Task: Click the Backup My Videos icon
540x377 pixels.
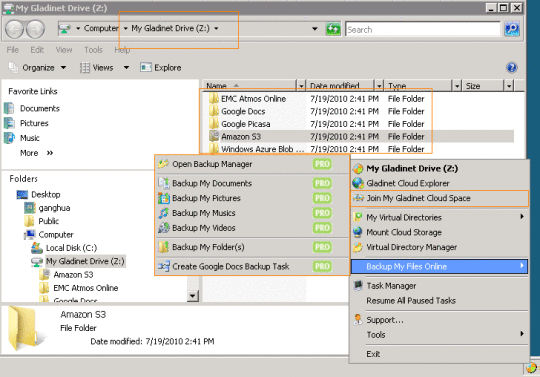Action: tap(163, 228)
